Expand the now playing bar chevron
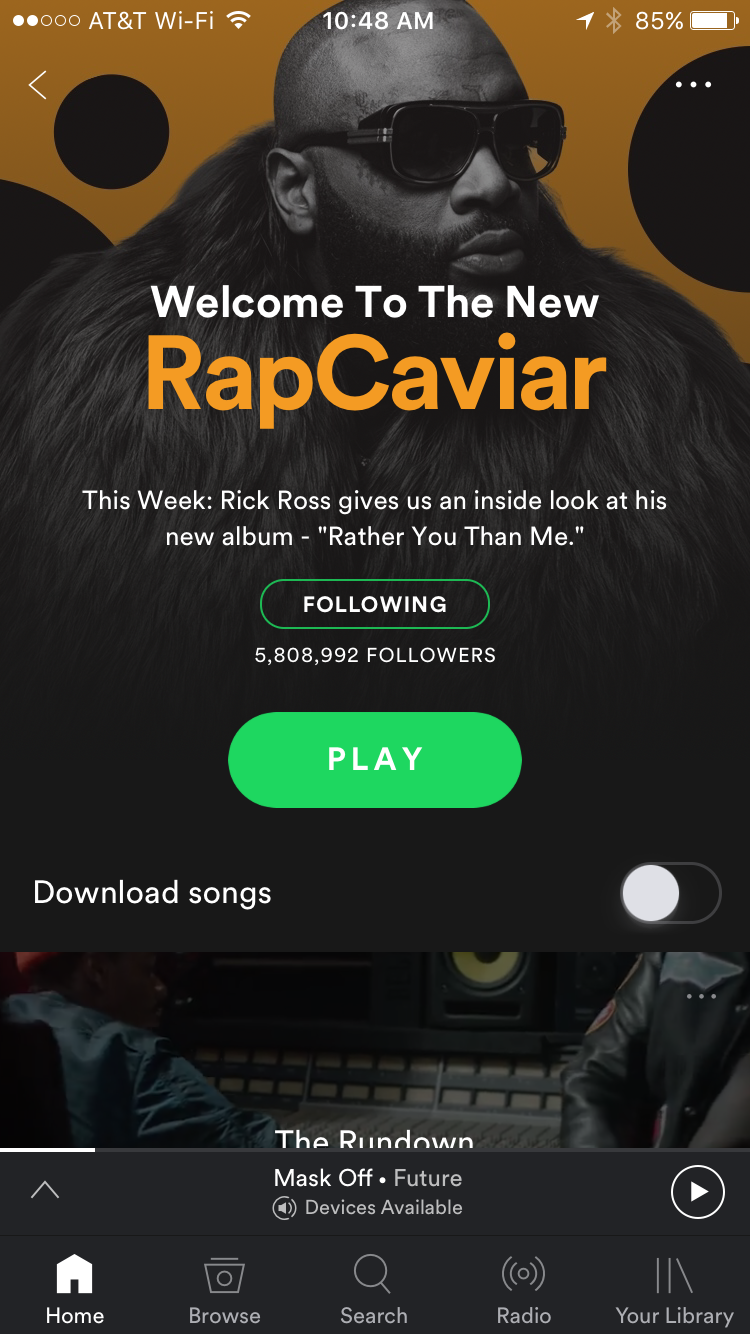Screen dimensions: 750x1334 [45, 1190]
